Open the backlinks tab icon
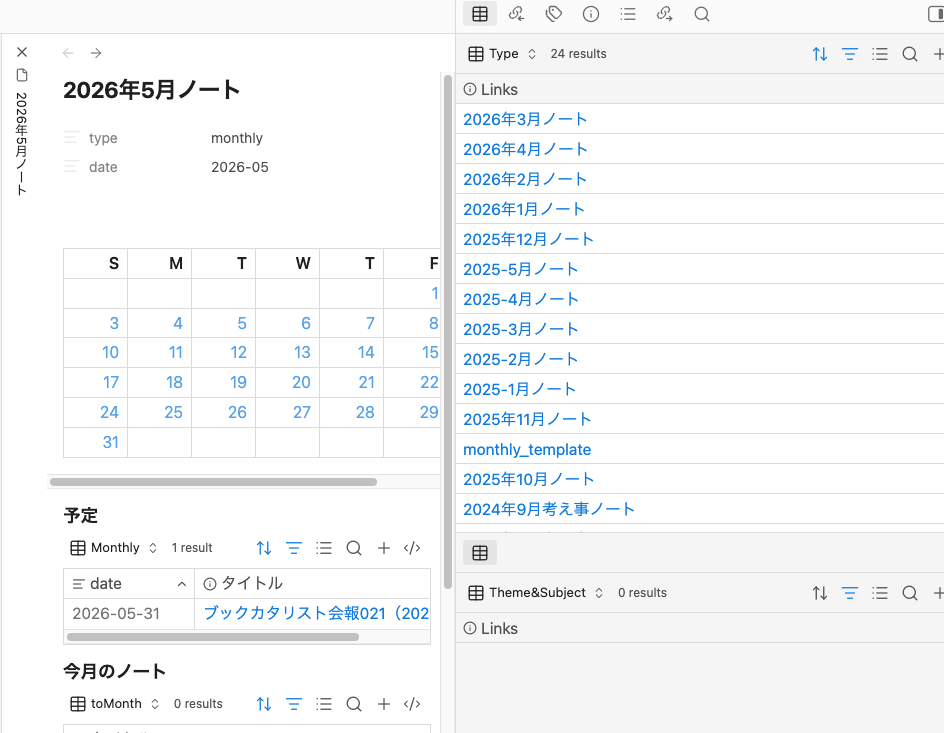This screenshot has height=733, width=944. (517, 14)
